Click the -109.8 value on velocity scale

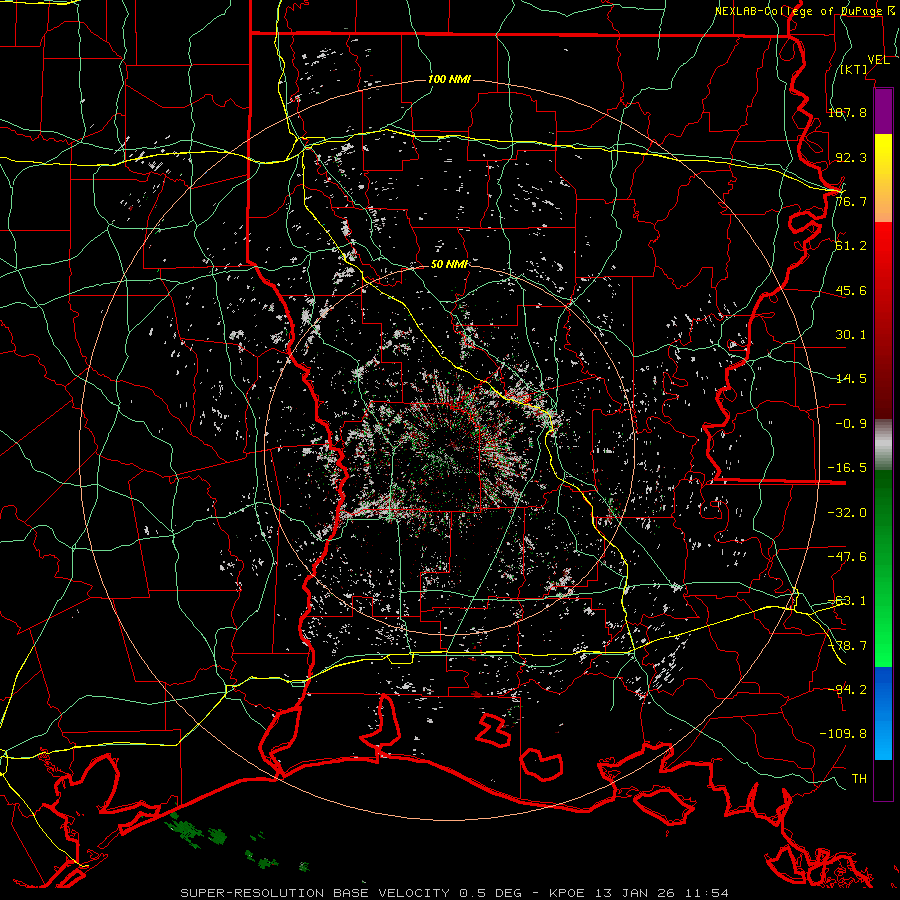[843, 734]
